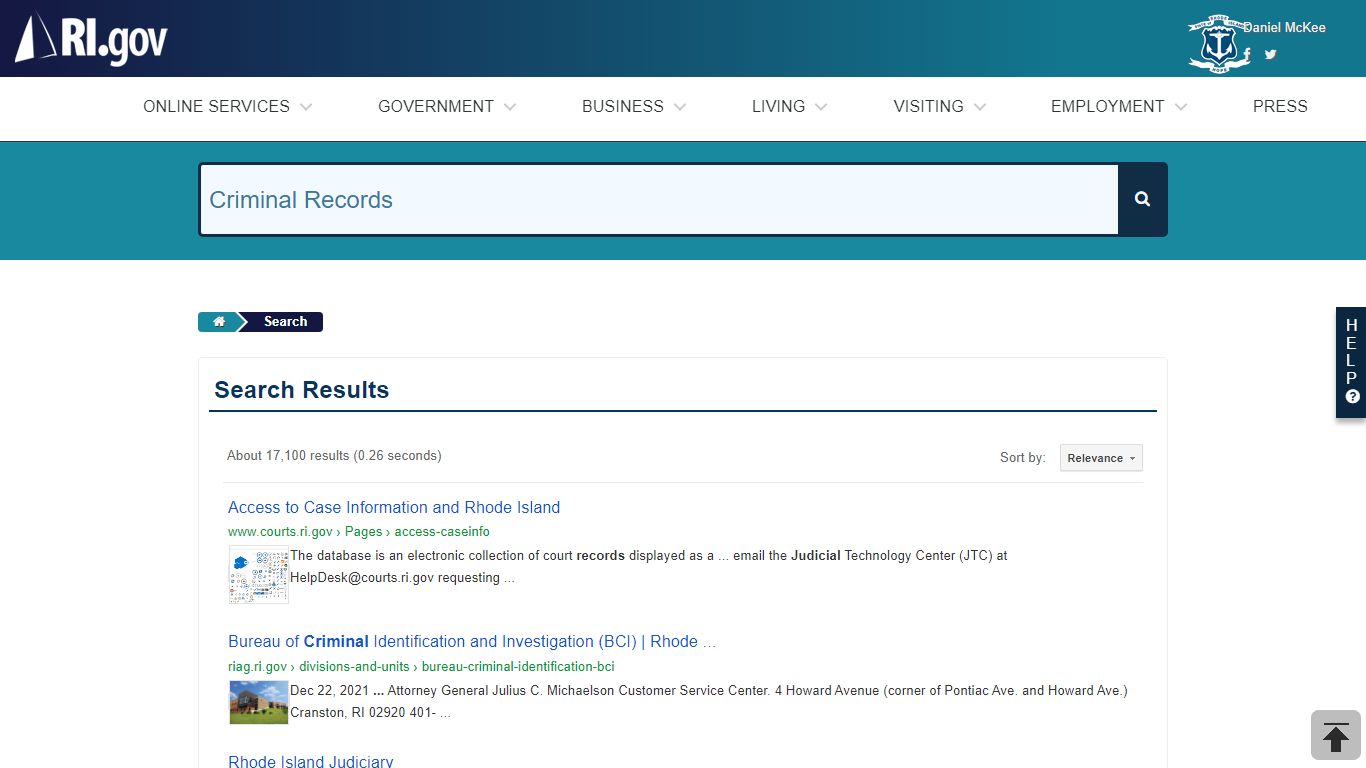
Task: Click the Search Results heading
Action: point(302,390)
